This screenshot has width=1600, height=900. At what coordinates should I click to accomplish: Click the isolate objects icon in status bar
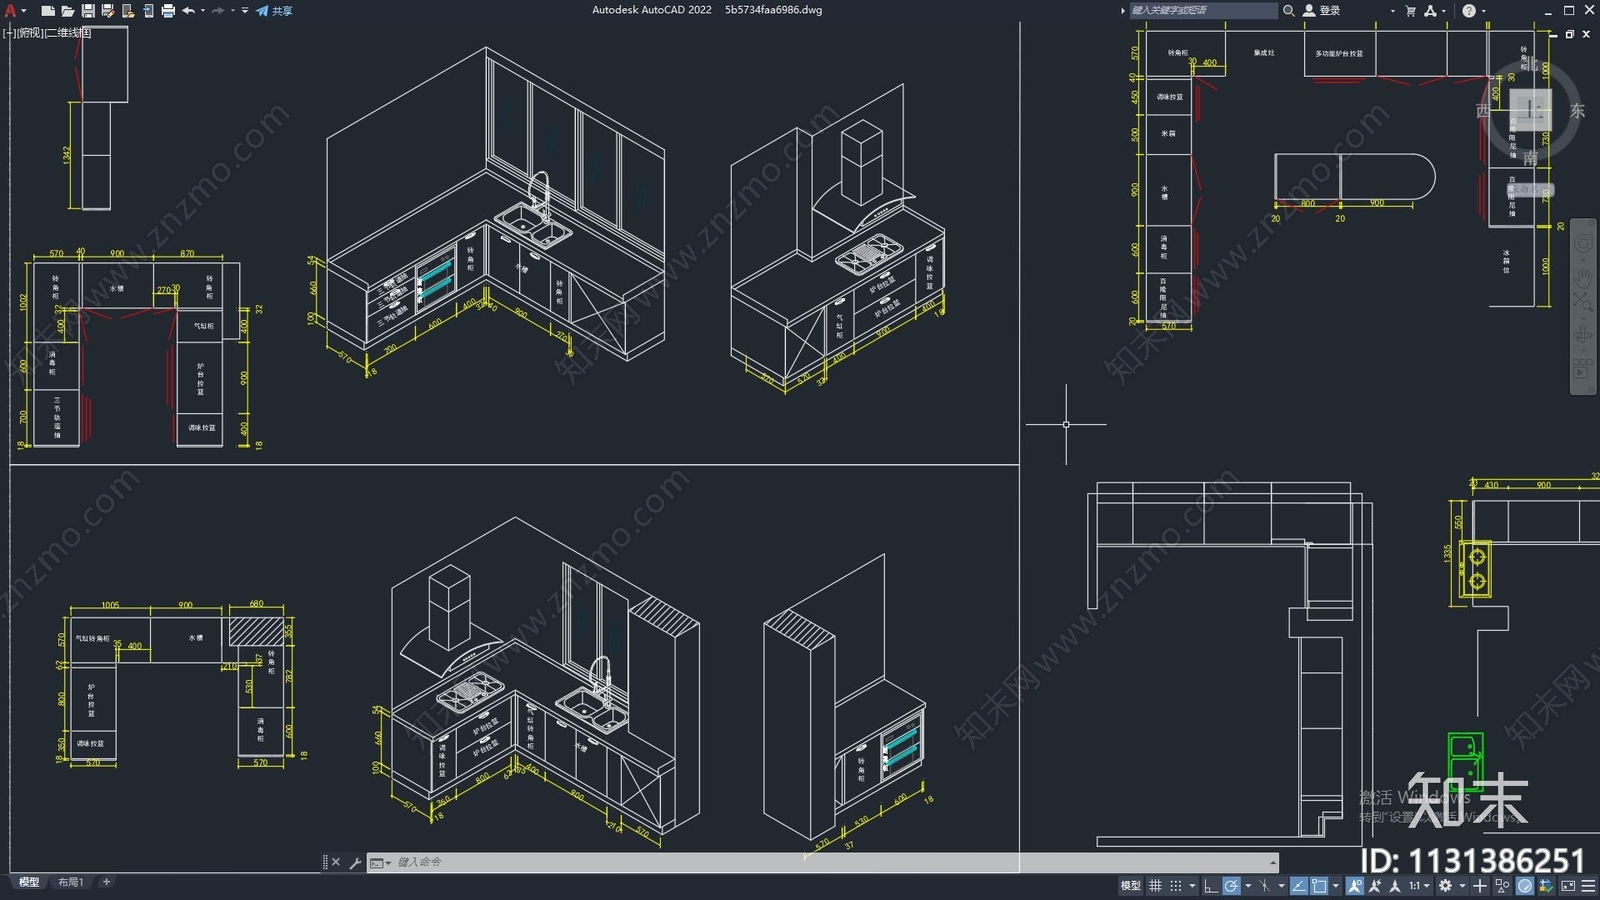click(x=1502, y=886)
